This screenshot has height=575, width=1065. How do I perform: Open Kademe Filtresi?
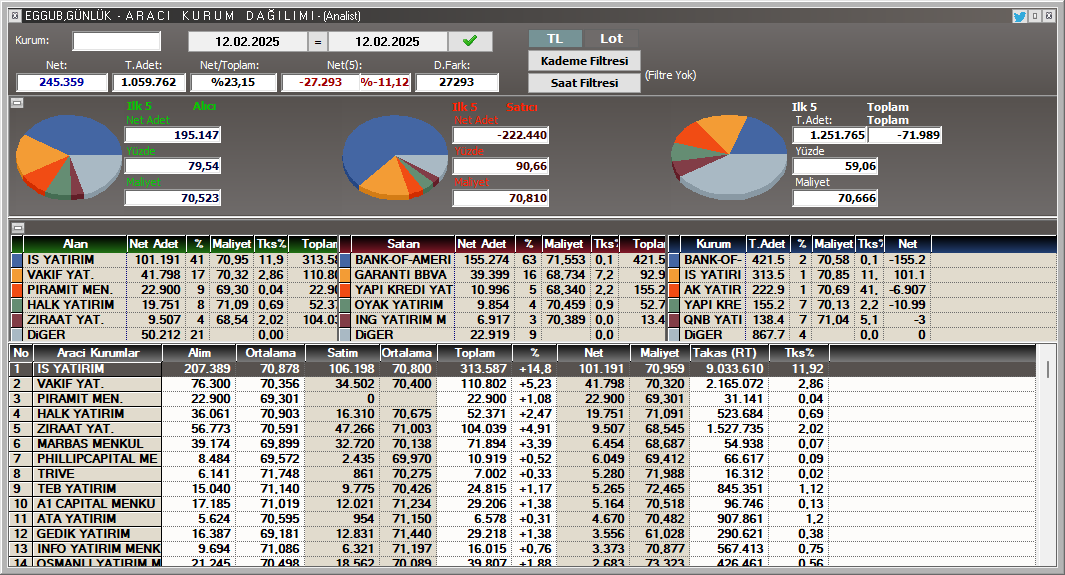click(584, 61)
